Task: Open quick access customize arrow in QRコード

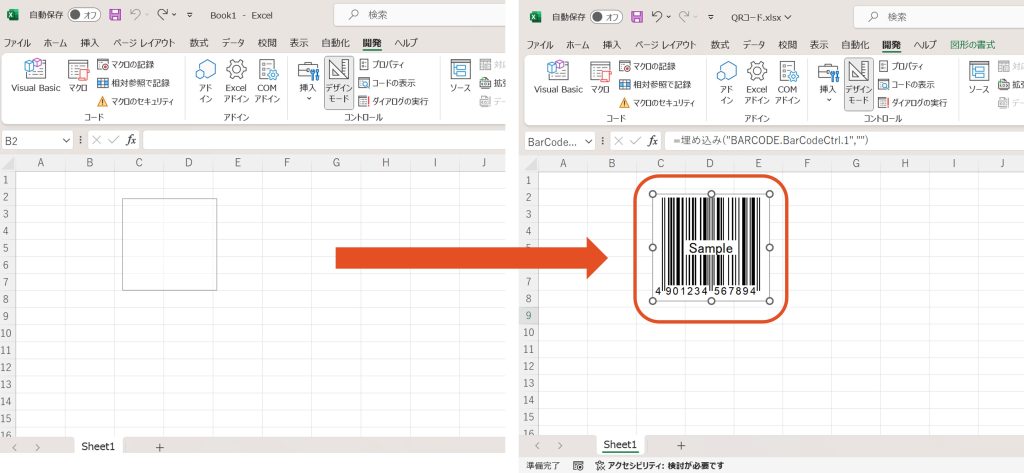Action: click(x=711, y=16)
